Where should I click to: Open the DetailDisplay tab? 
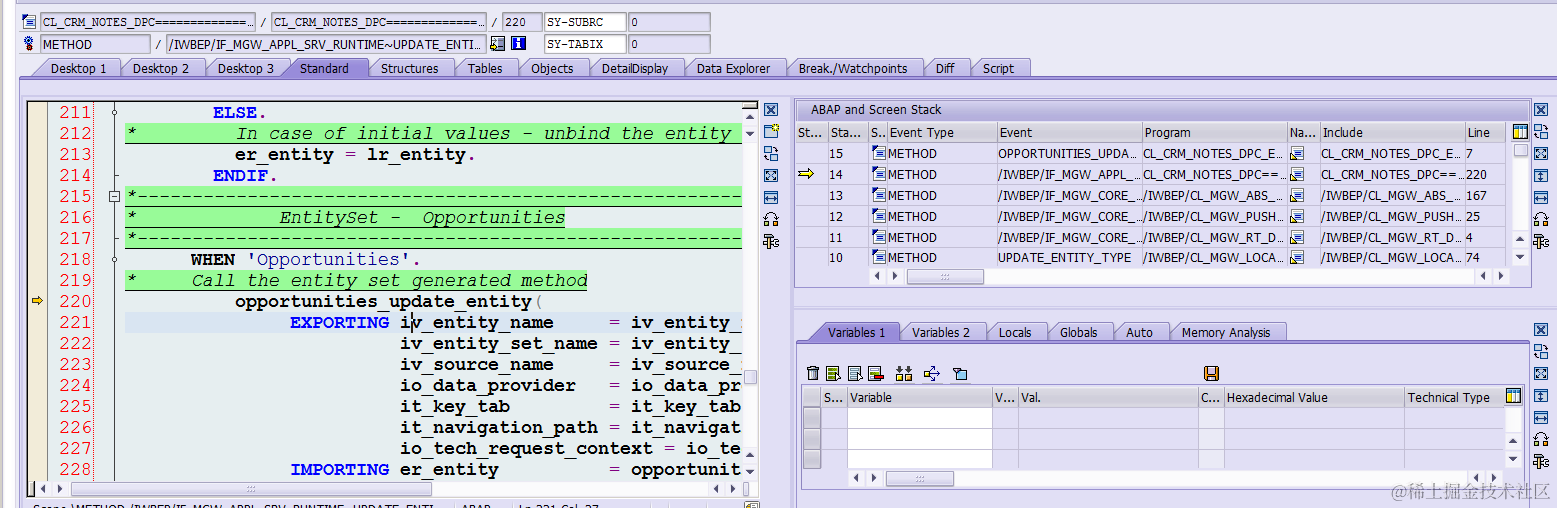635,68
